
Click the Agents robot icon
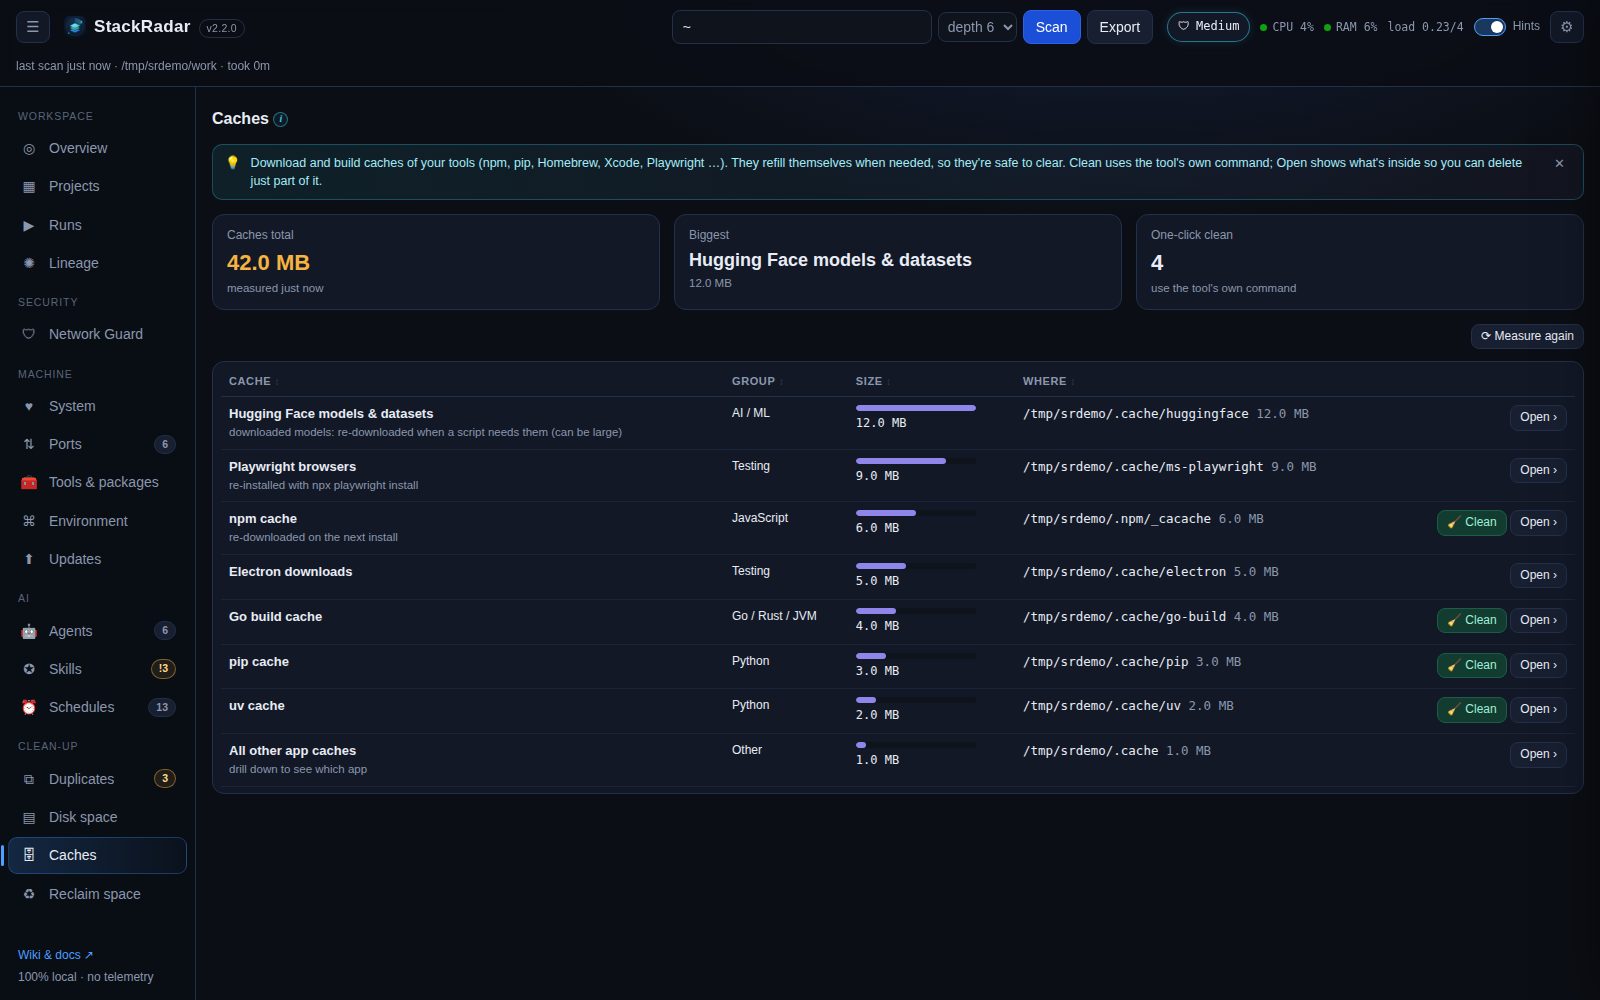(x=29, y=632)
